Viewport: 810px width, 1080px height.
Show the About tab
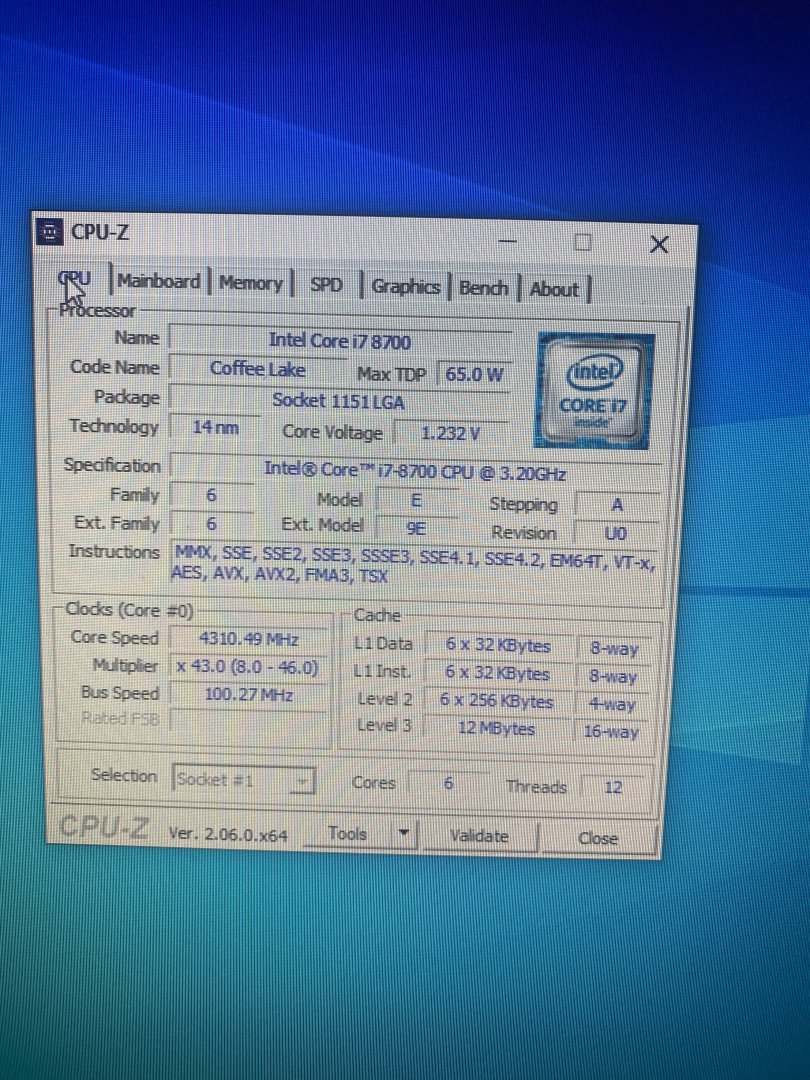[x=554, y=289]
